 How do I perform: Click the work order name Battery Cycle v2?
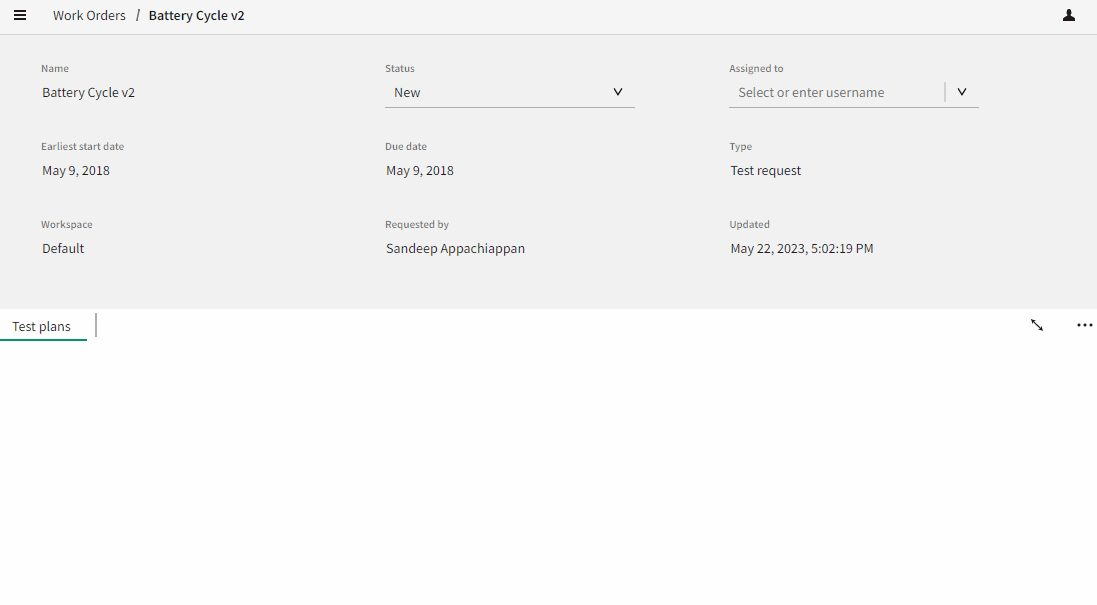tap(88, 92)
